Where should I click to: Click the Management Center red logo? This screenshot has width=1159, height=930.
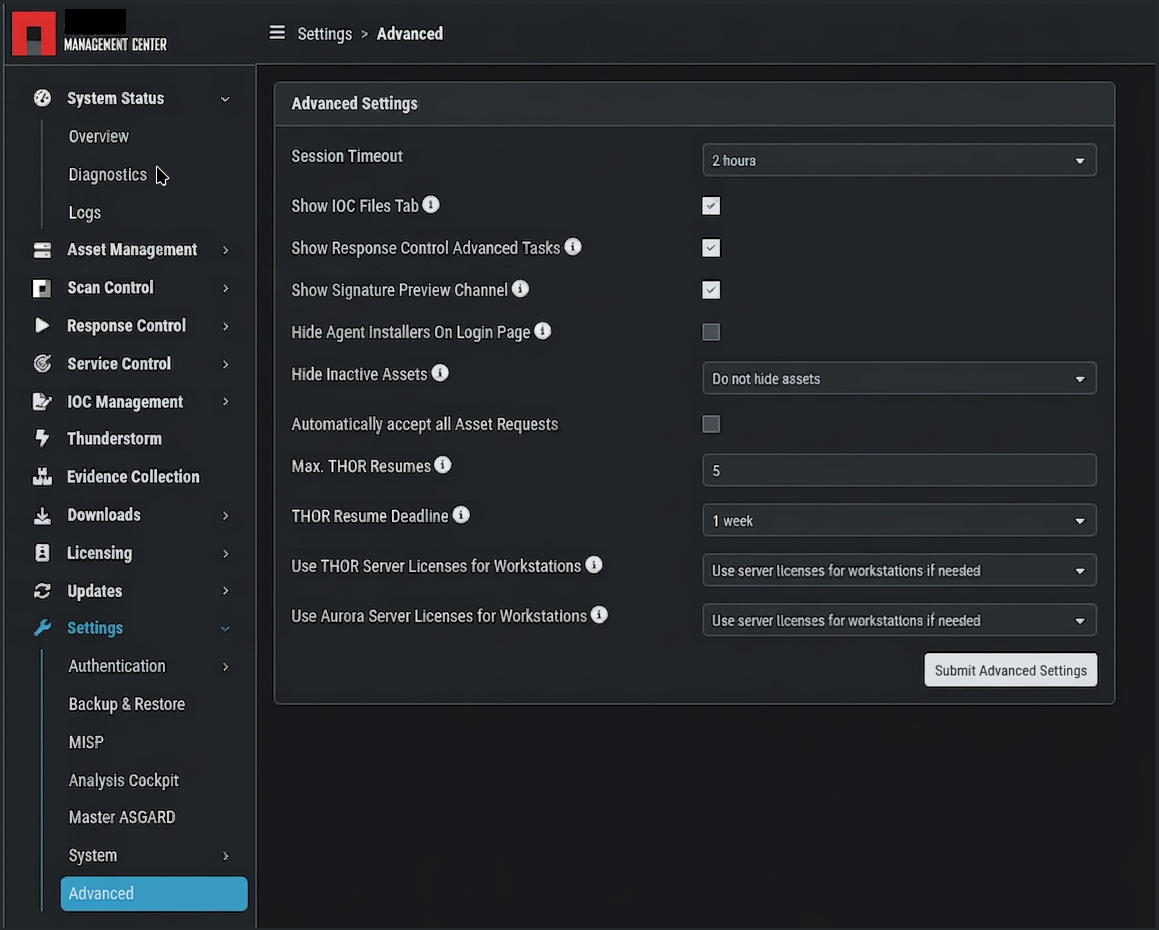click(34, 33)
